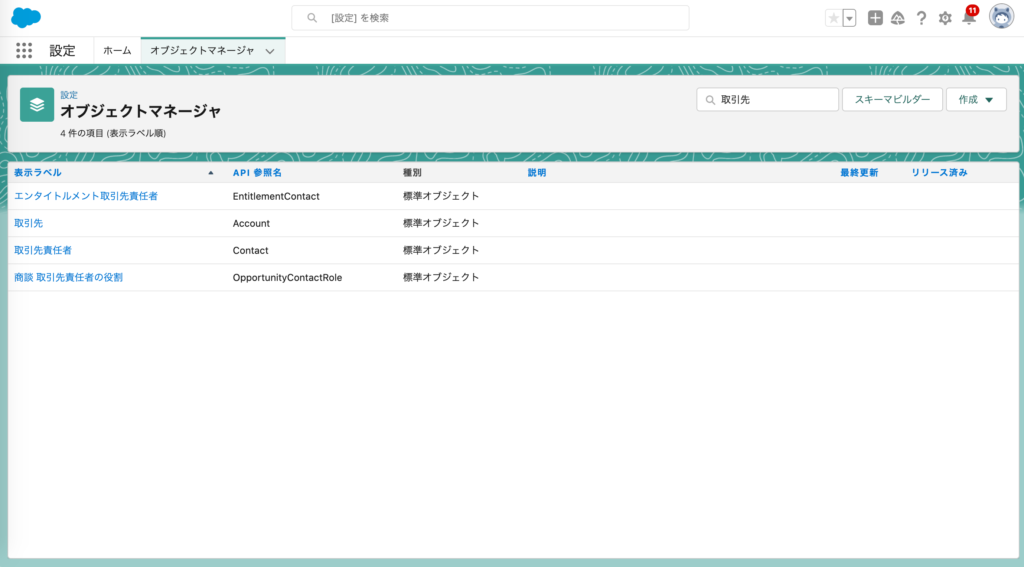Switch to the ホーム tab
1024x567 pixels.
click(x=117, y=50)
